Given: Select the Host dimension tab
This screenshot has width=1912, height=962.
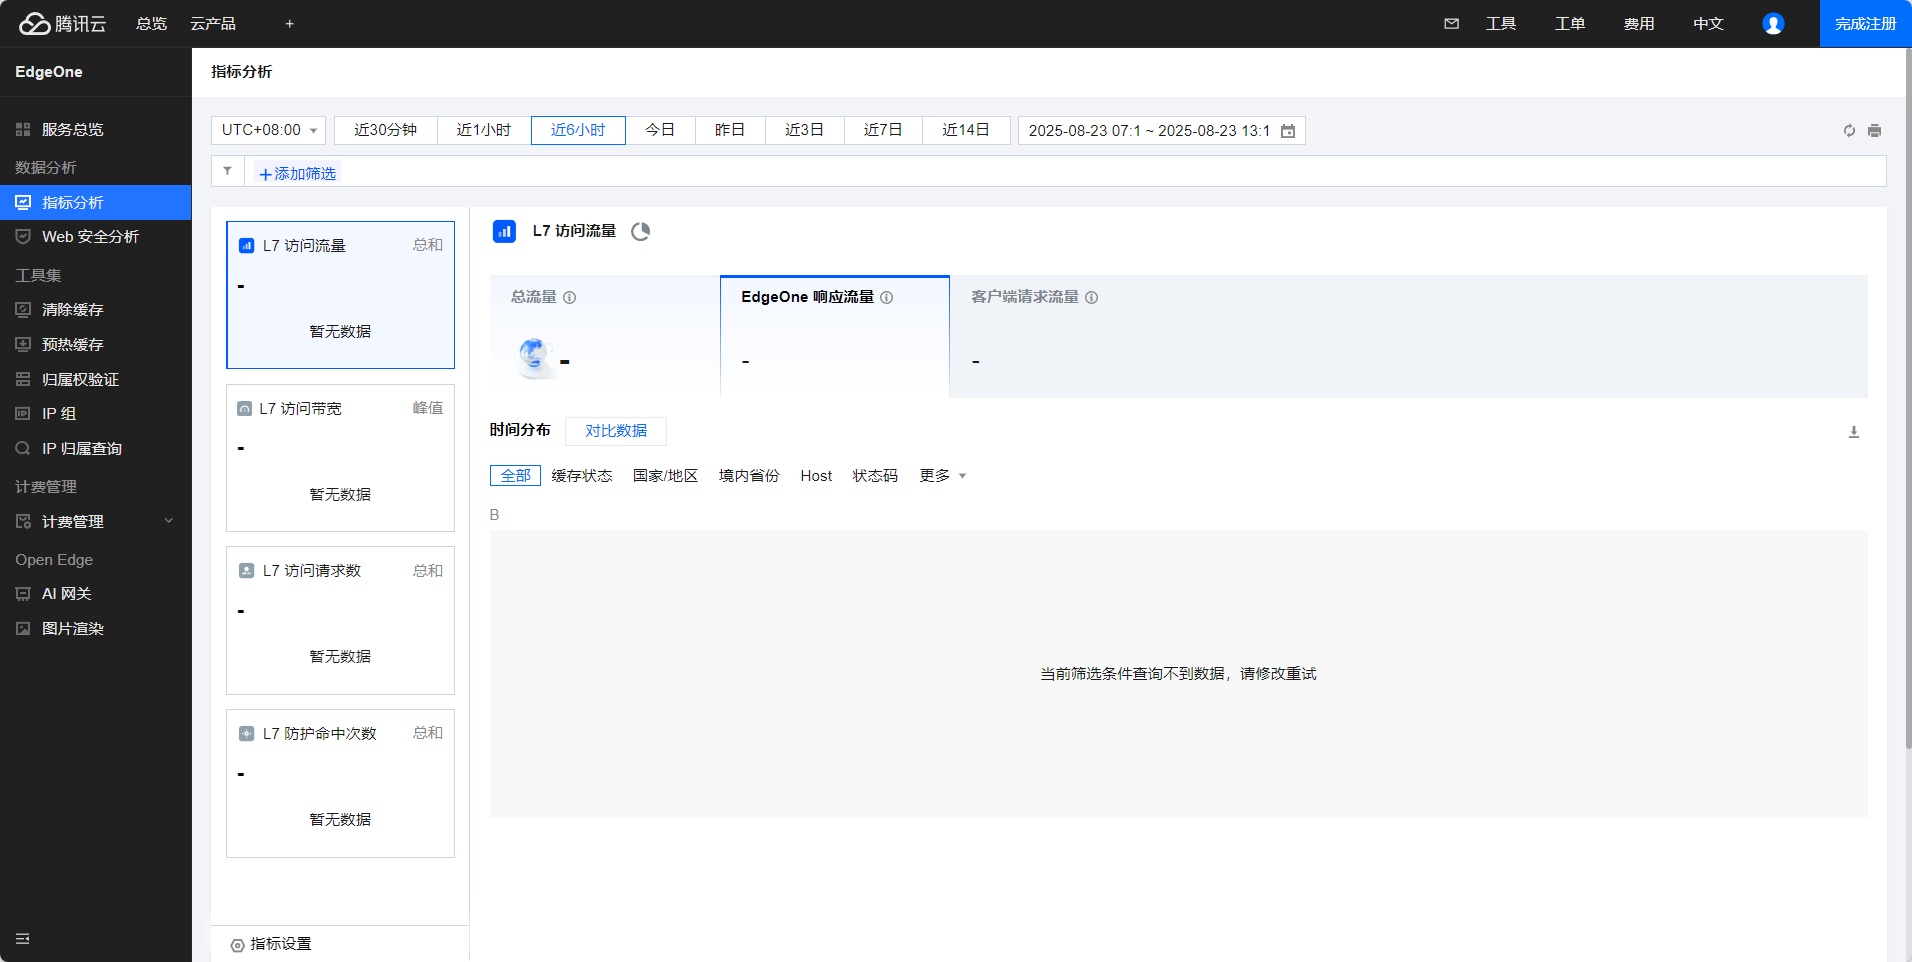Looking at the screenshot, I should 816,476.
